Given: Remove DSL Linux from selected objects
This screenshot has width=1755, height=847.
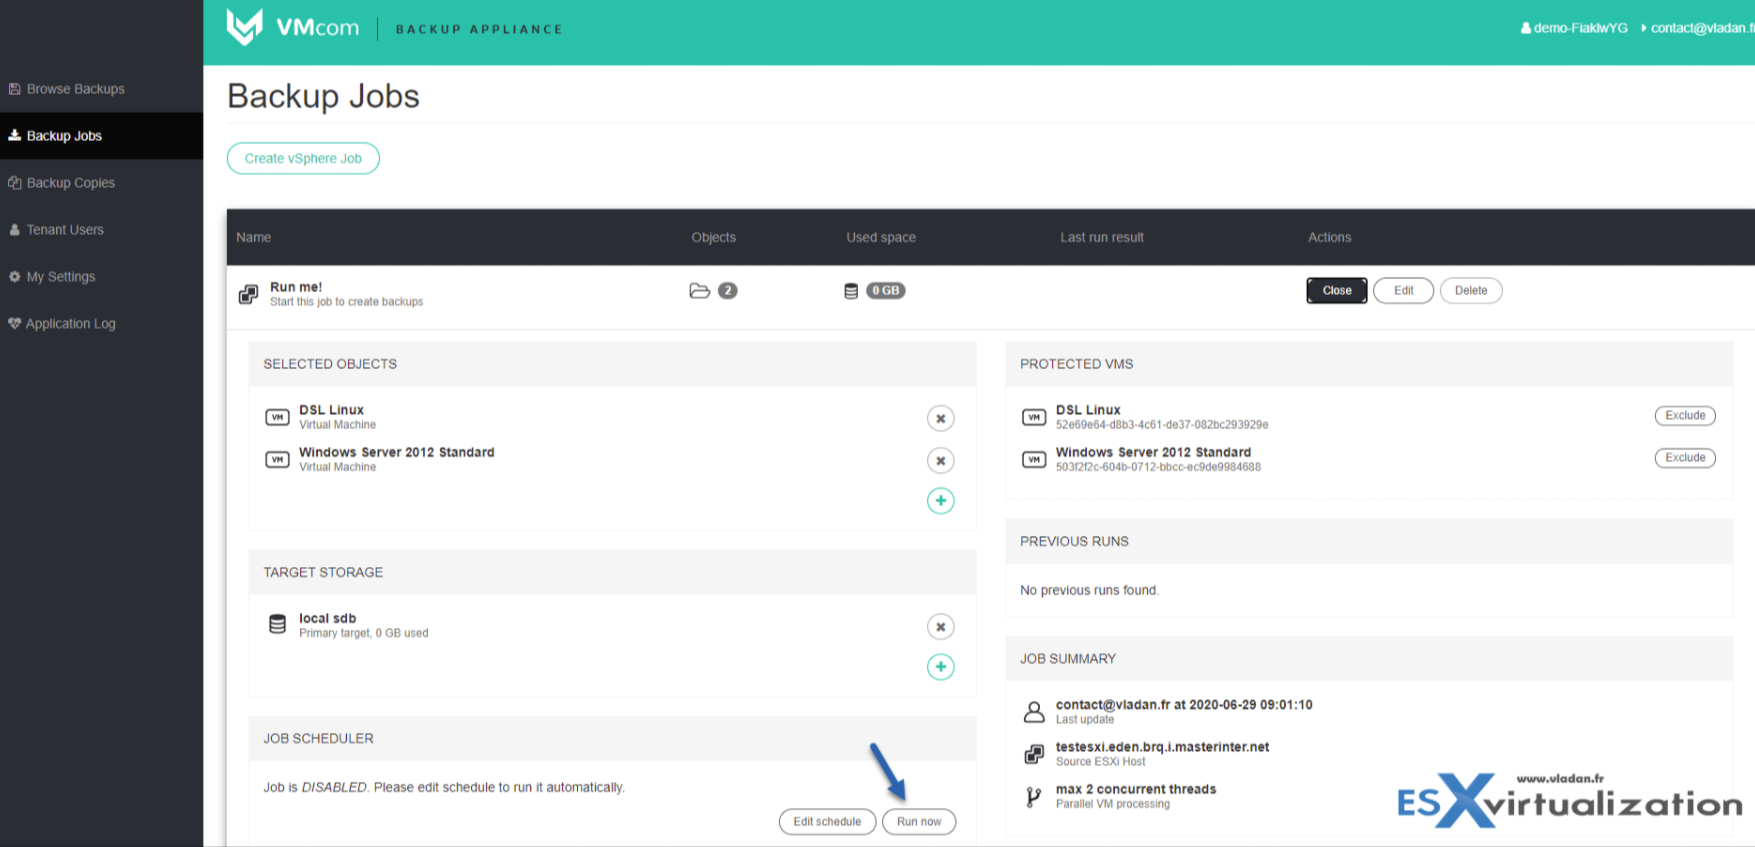Looking at the screenshot, I should point(940,418).
